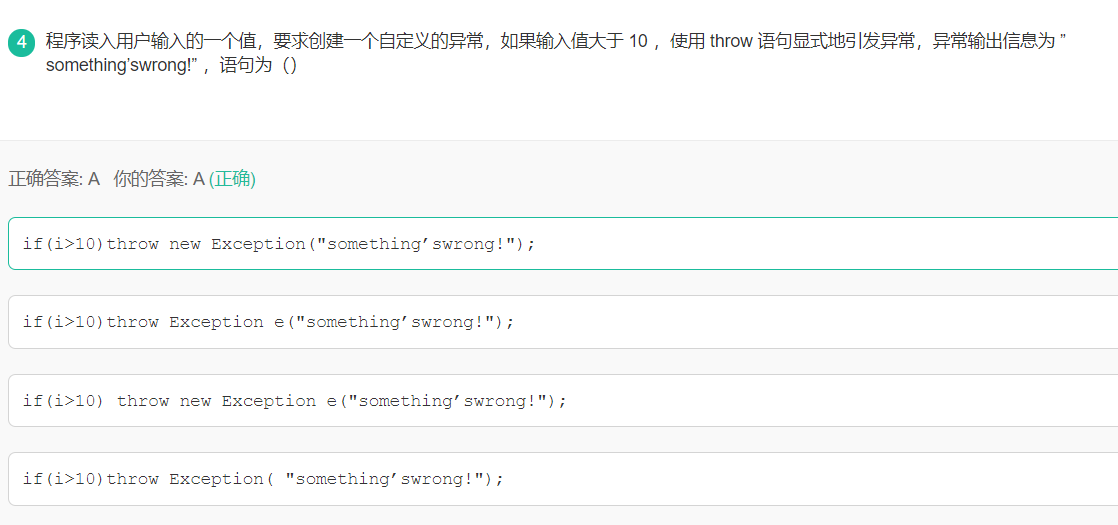The width and height of the screenshot is (1118, 525).
Task: Click the green 正确 result label
Action: [x=232, y=179]
